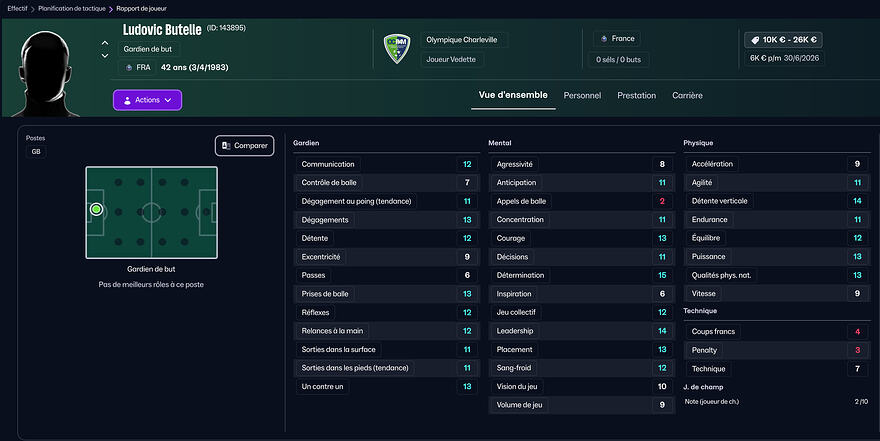Open the Prestation tab
Image resolution: width=880 pixels, height=441 pixels.
point(636,96)
